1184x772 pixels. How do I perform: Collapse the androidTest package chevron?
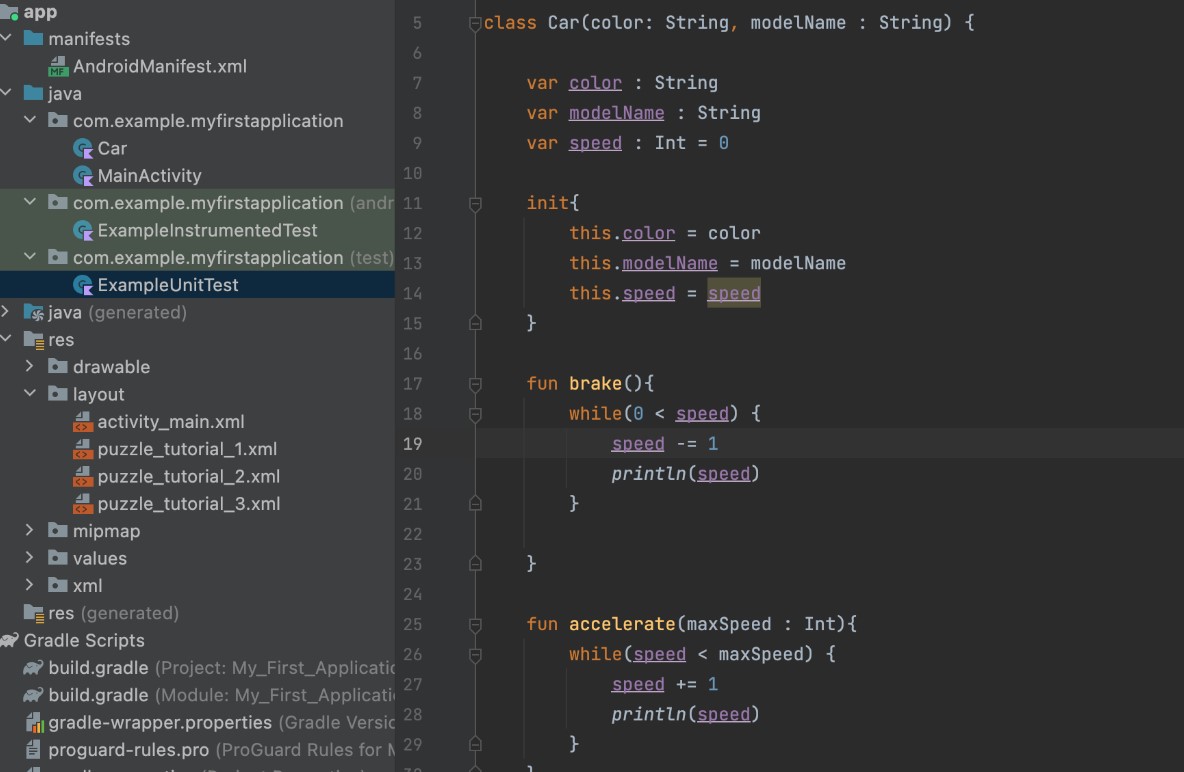tap(30, 202)
